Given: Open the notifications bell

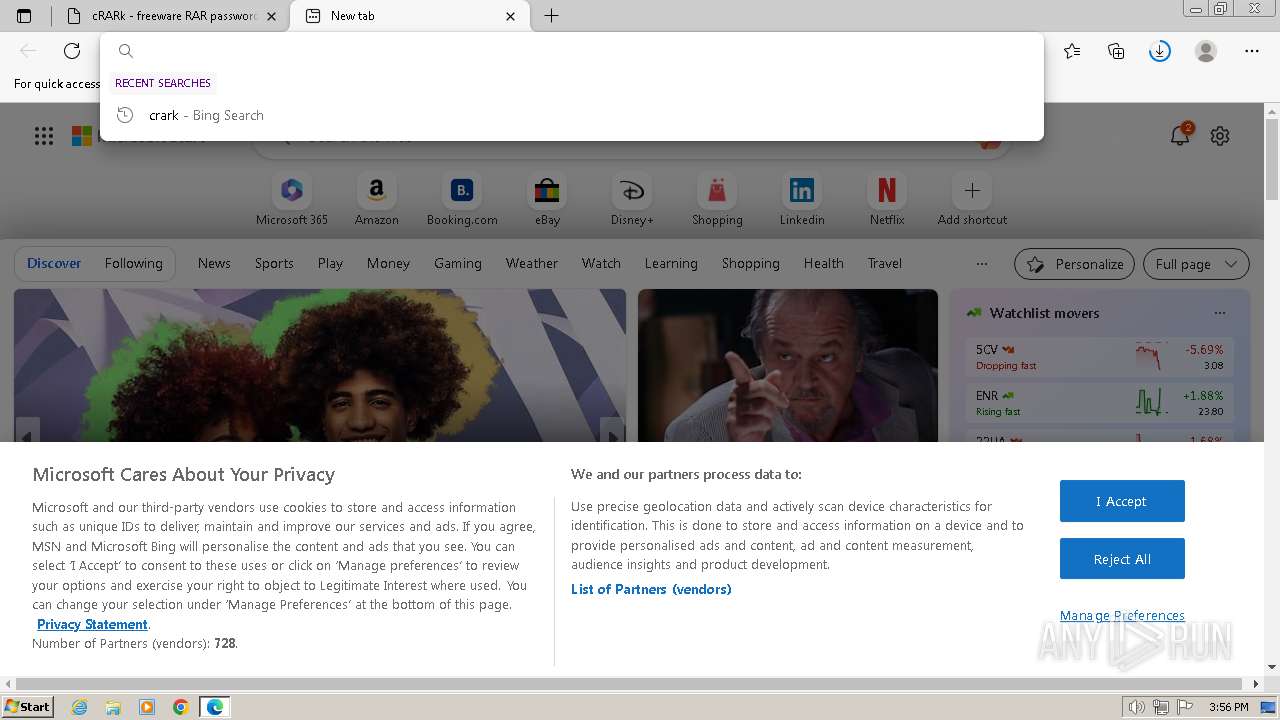Looking at the screenshot, I should point(1180,136).
